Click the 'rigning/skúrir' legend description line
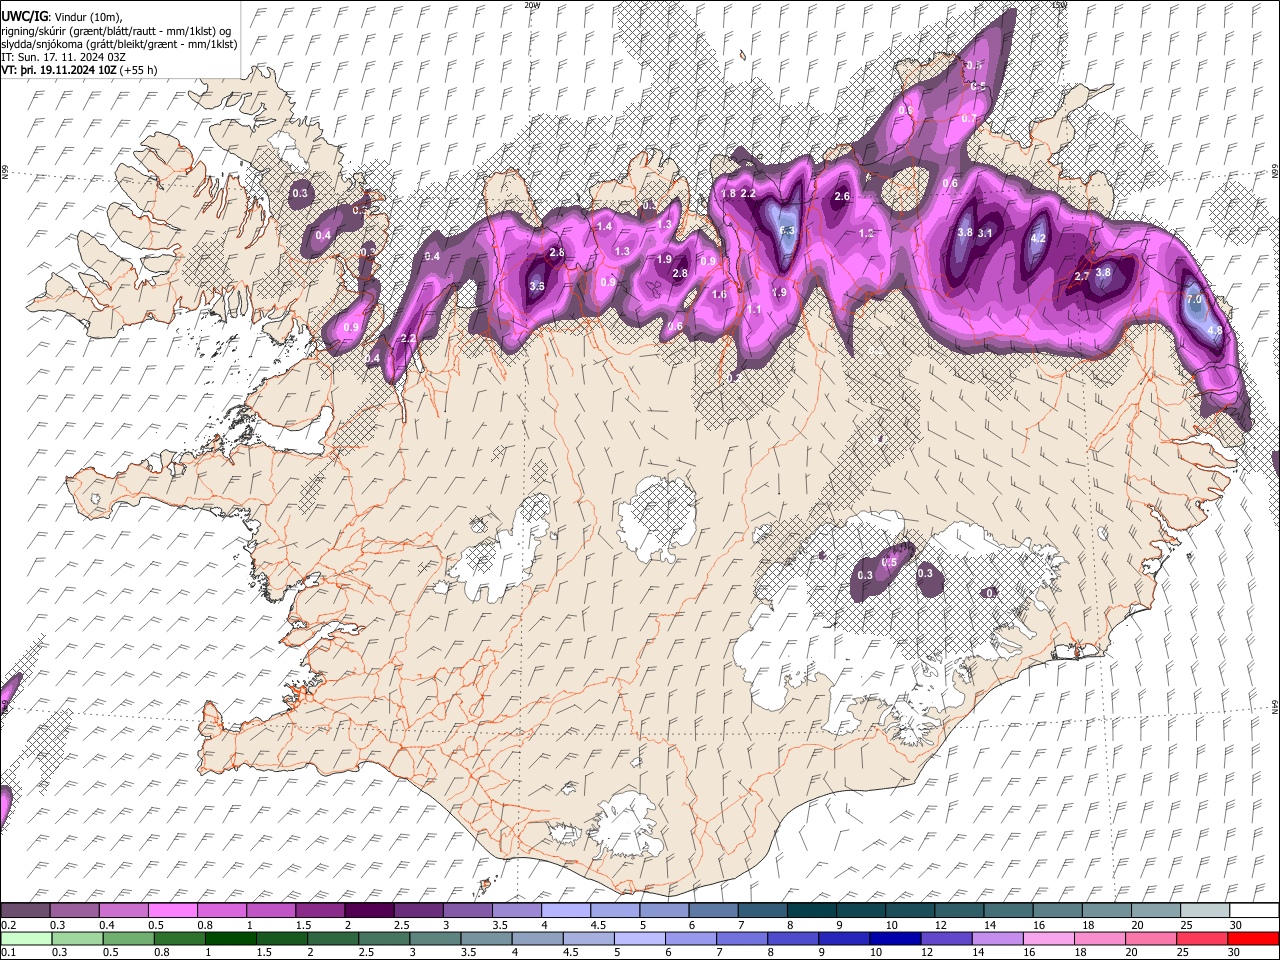 116,30
